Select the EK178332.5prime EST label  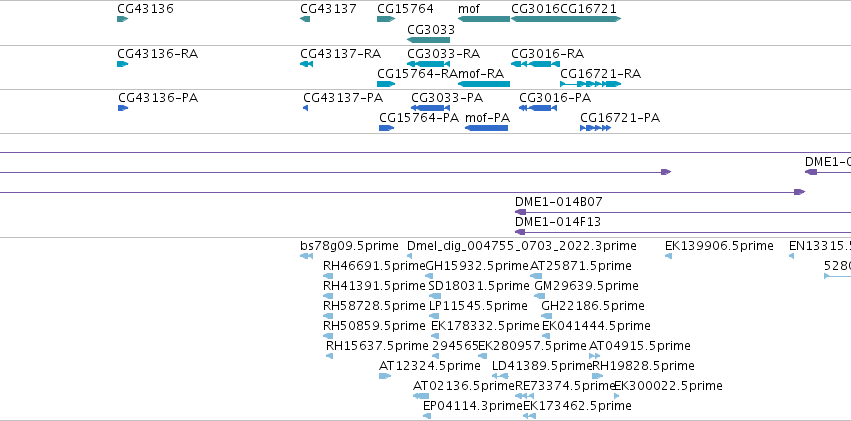(x=485, y=326)
